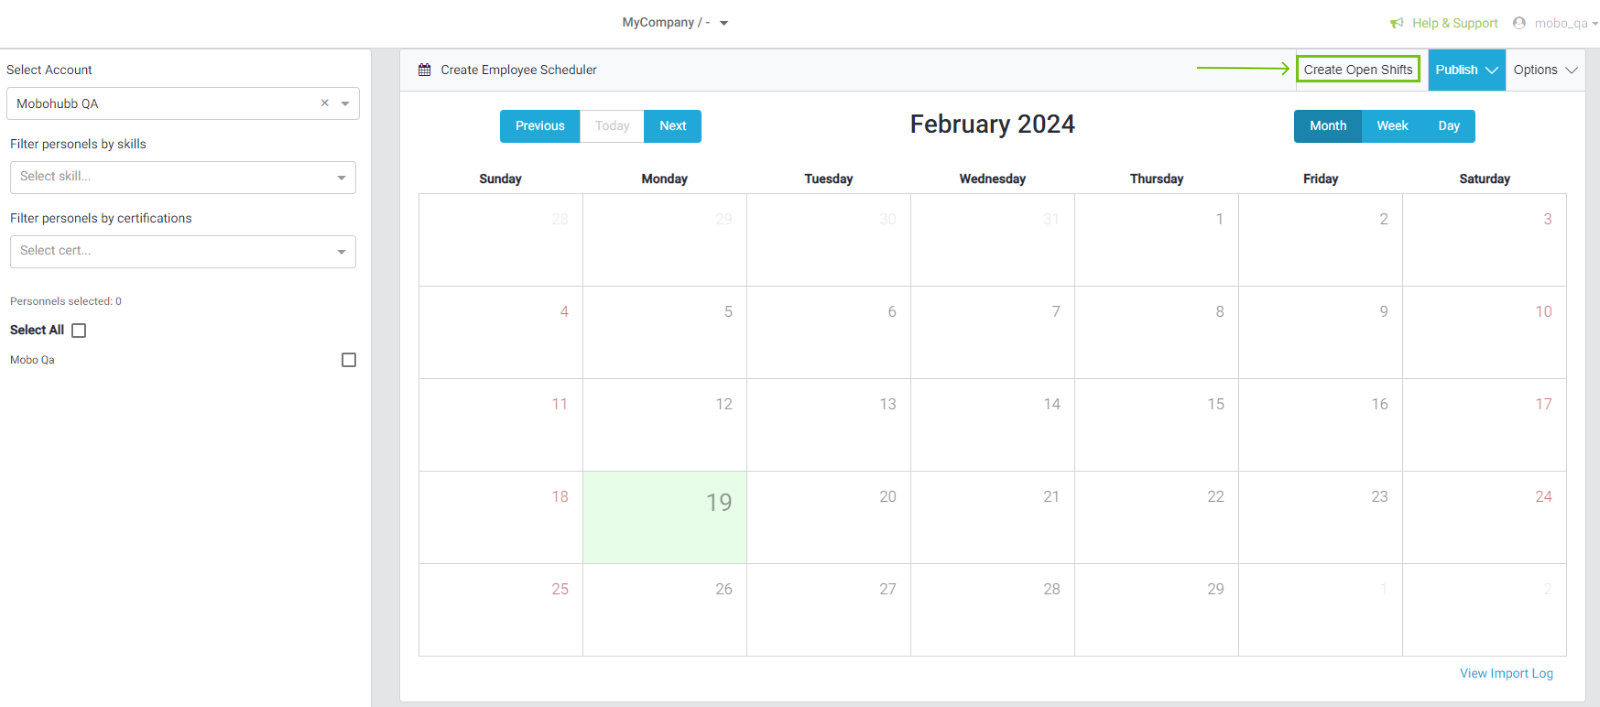This screenshot has height=707, width=1600.
Task: Click the Create Open Shifts button
Action: click(x=1357, y=70)
